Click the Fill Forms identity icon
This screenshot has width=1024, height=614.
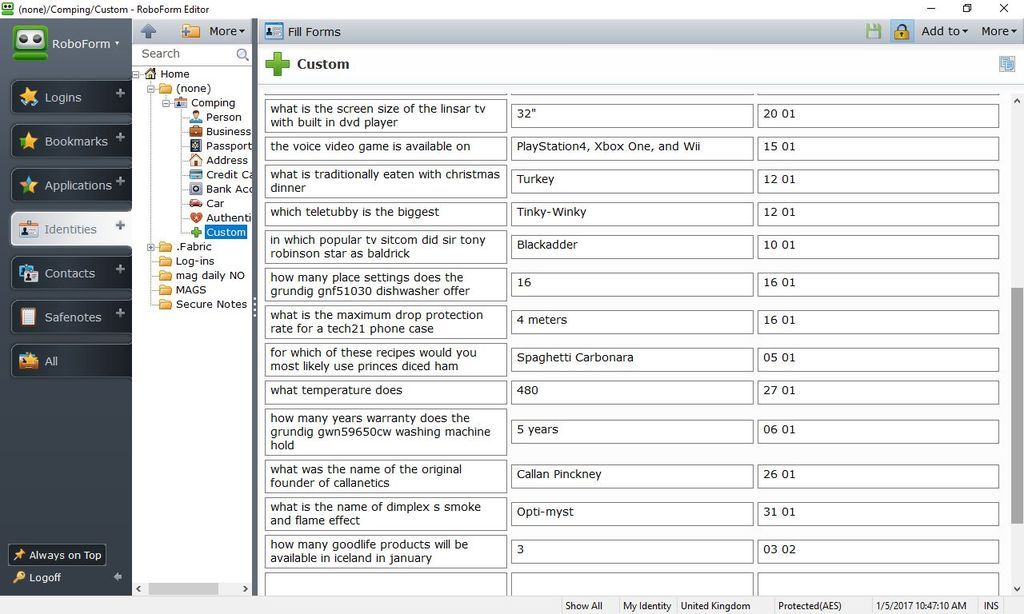click(x=274, y=31)
